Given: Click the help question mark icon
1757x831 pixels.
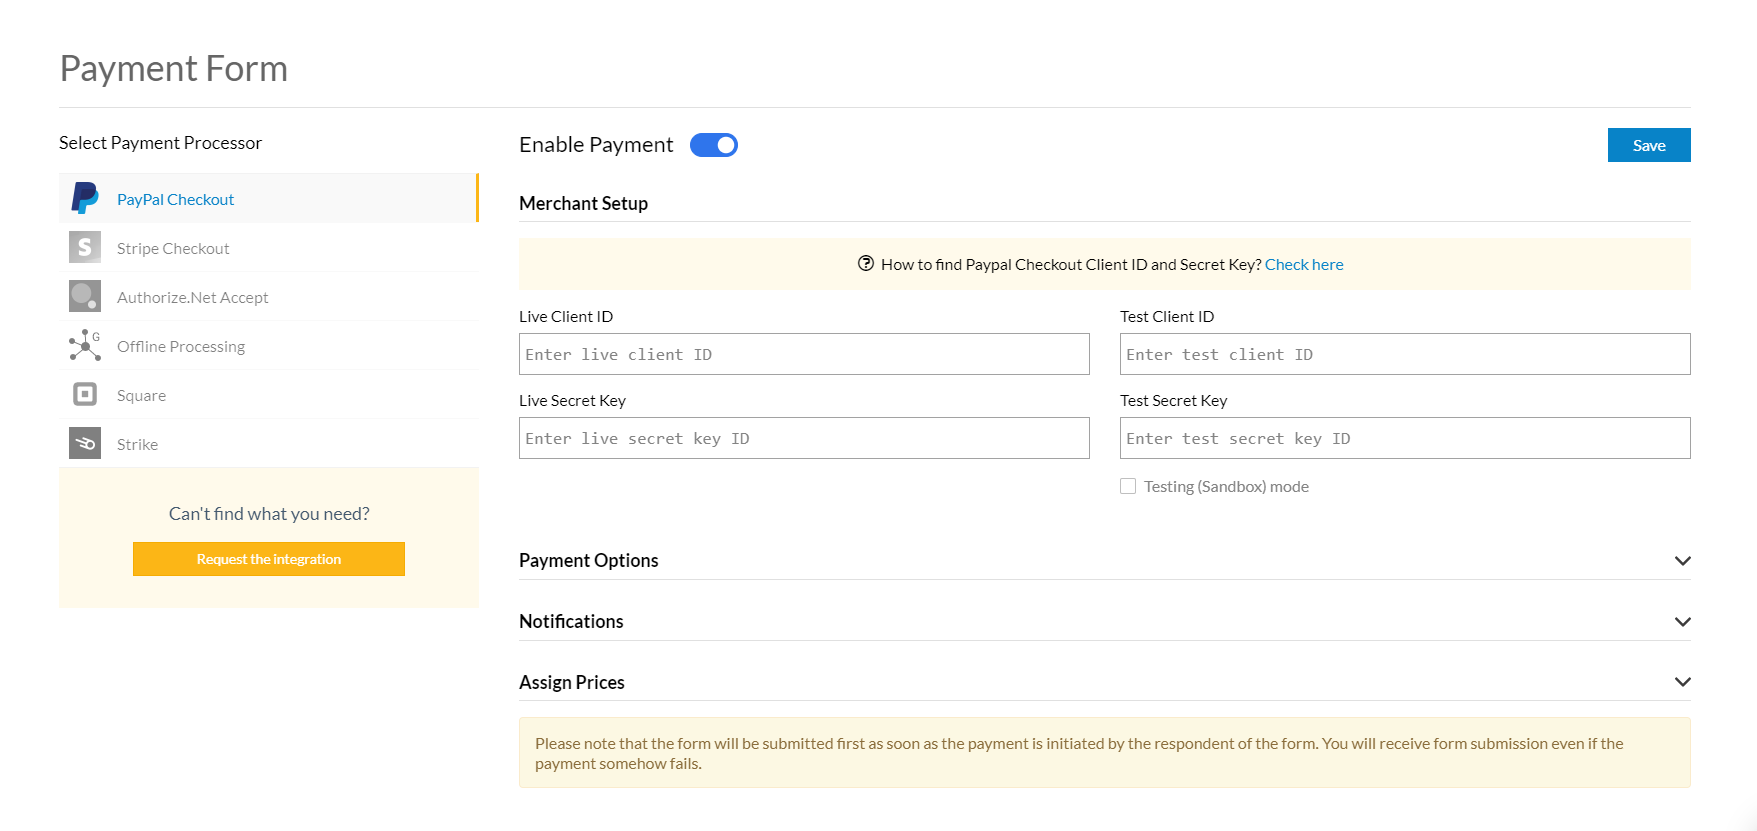Looking at the screenshot, I should click(866, 264).
